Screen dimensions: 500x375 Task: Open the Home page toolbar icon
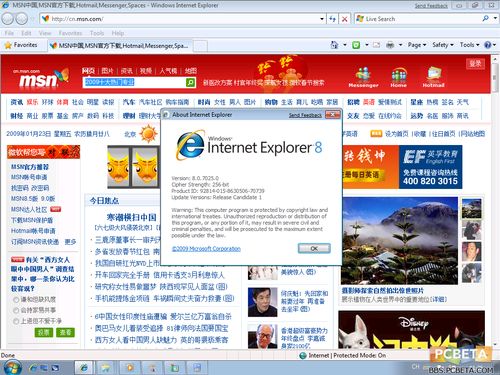(334, 45)
